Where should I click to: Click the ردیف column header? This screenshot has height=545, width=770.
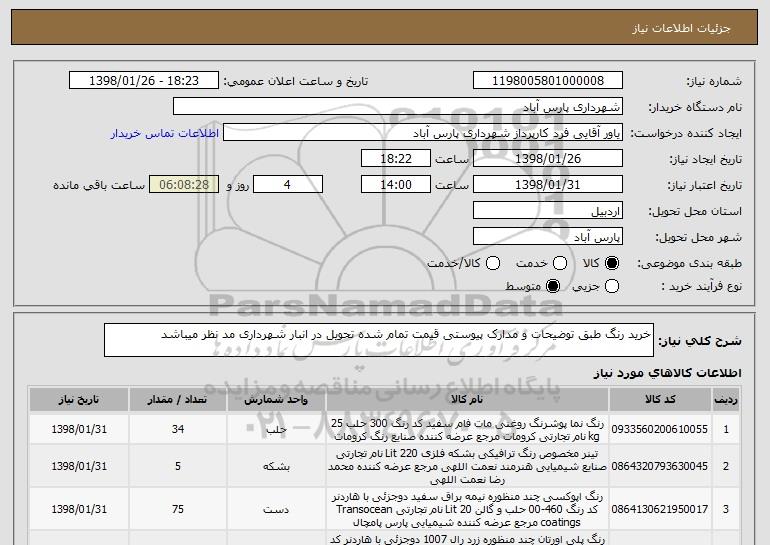726,400
